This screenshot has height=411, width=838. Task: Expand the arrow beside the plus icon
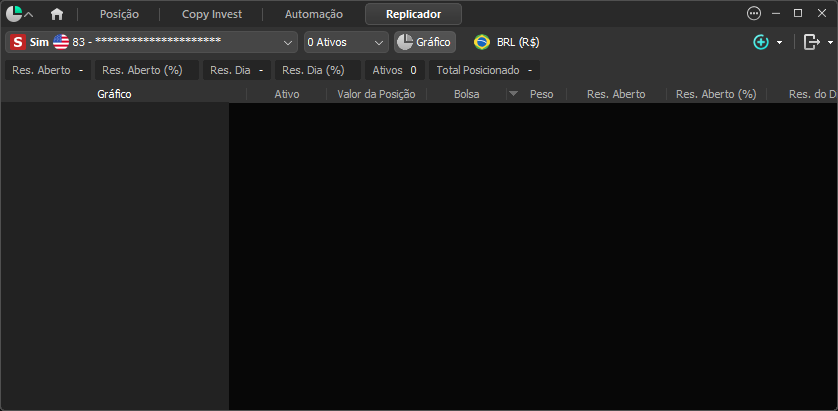779,42
